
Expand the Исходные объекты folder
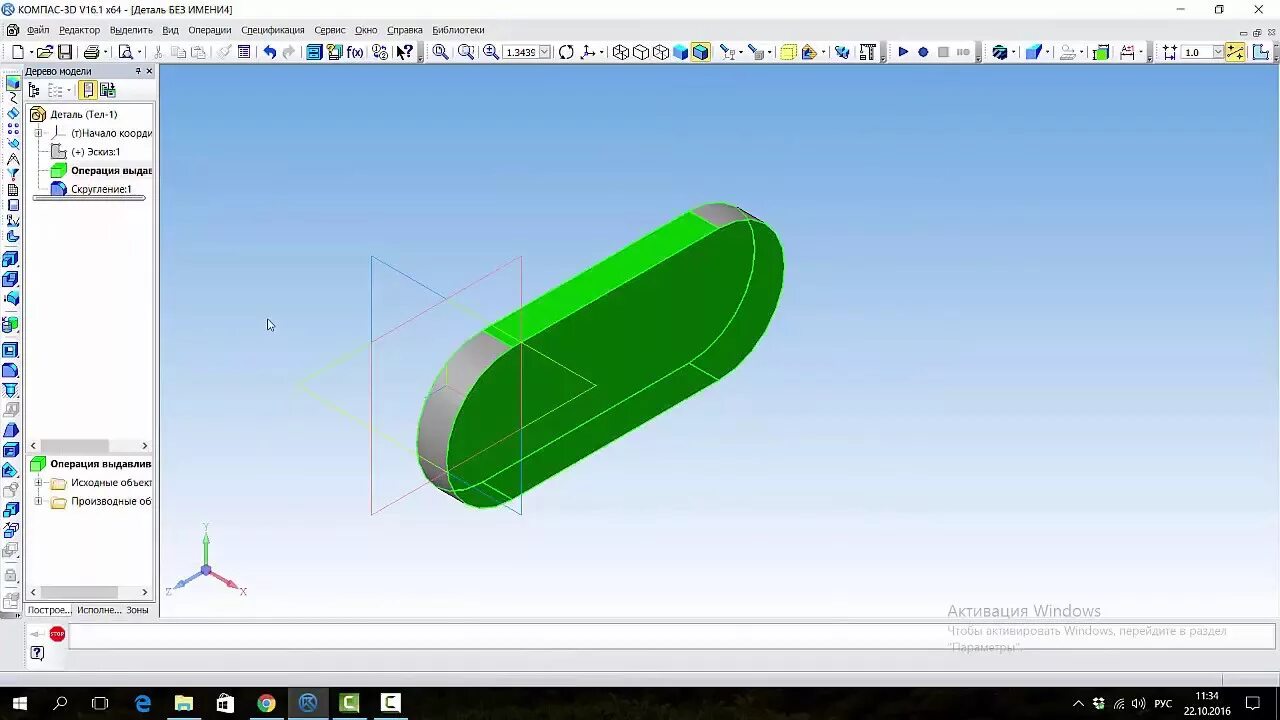click(x=39, y=483)
